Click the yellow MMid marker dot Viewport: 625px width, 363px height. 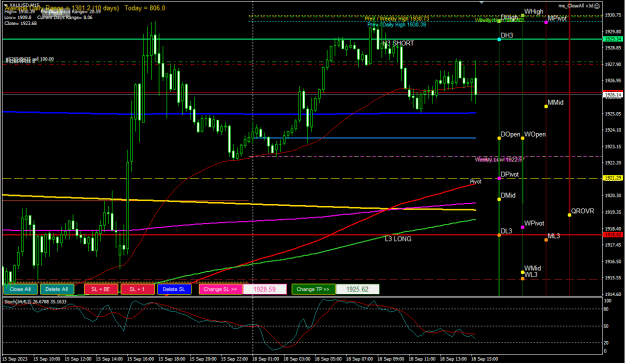[x=546, y=106]
